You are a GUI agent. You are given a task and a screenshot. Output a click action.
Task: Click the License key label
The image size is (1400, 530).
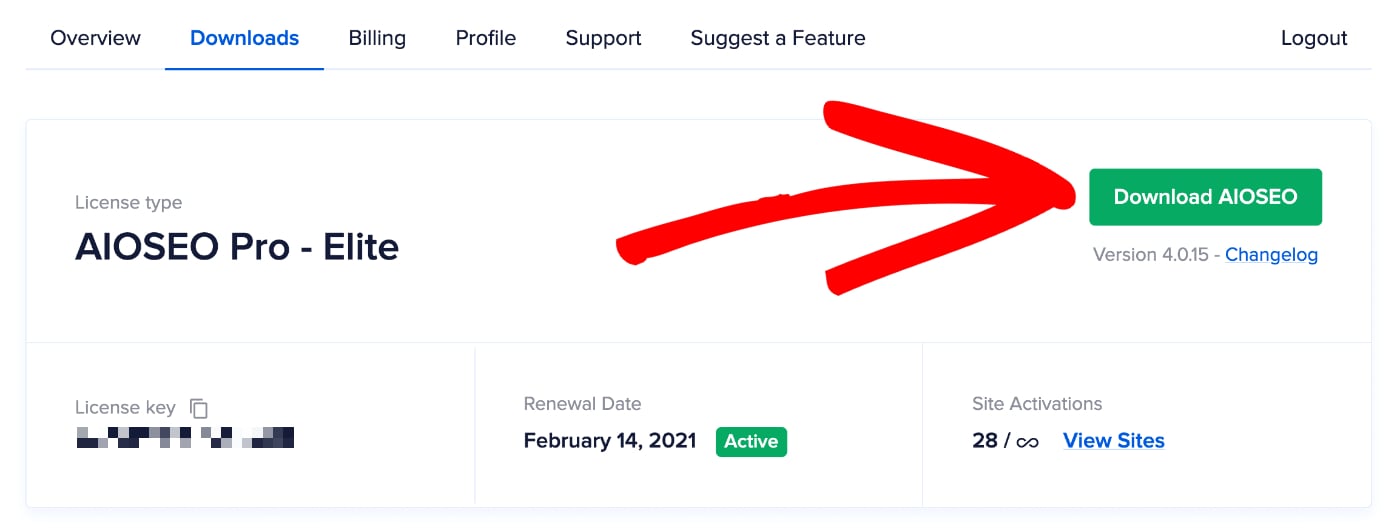click(x=125, y=408)
